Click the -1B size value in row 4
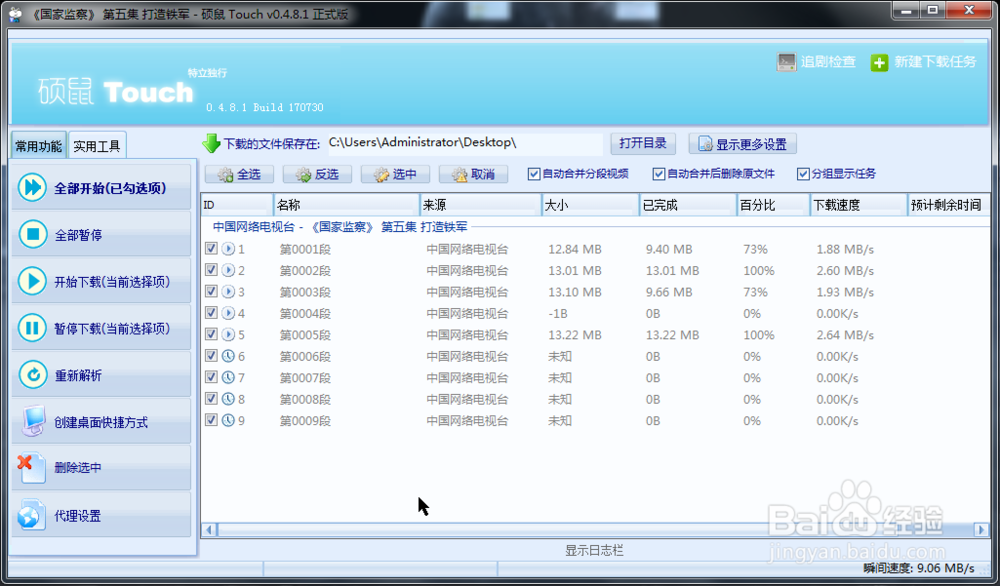This screenshot has width=1000, height=586. [x=557, y=314]
